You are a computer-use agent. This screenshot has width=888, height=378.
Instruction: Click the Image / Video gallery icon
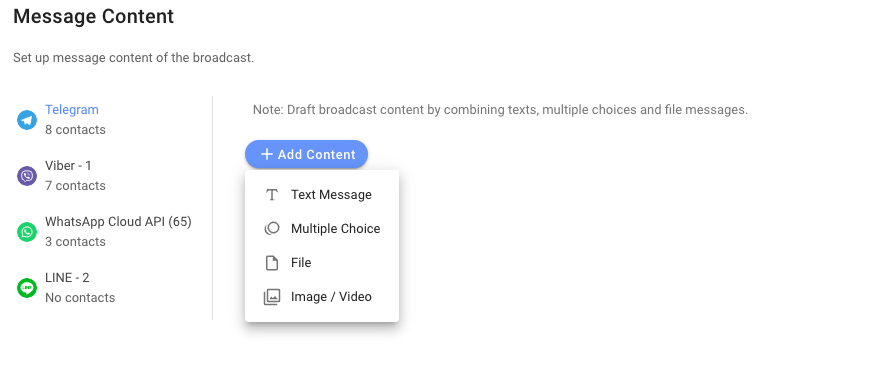coord(272,297)
